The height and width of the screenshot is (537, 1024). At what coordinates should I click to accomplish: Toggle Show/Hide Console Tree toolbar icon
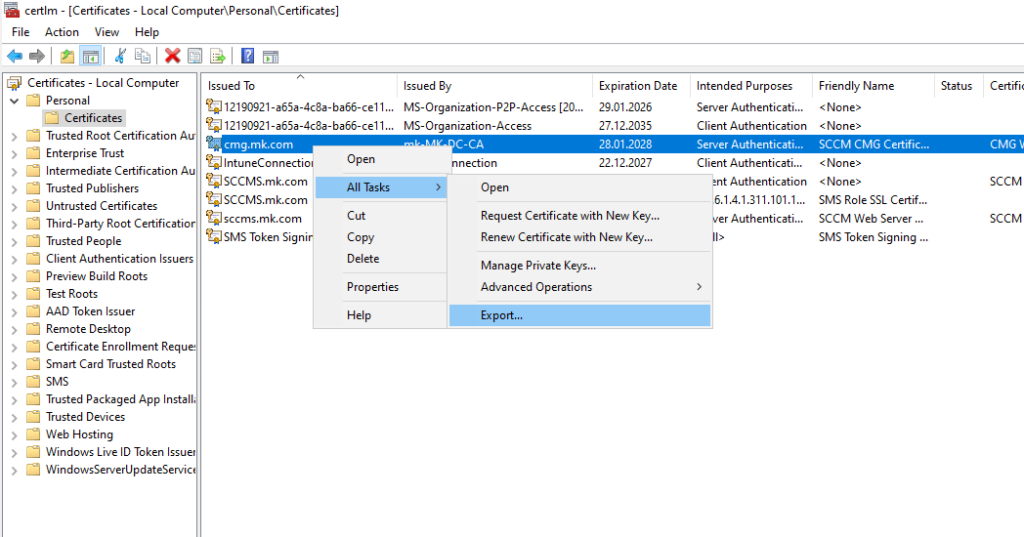(x=90, y=56)
